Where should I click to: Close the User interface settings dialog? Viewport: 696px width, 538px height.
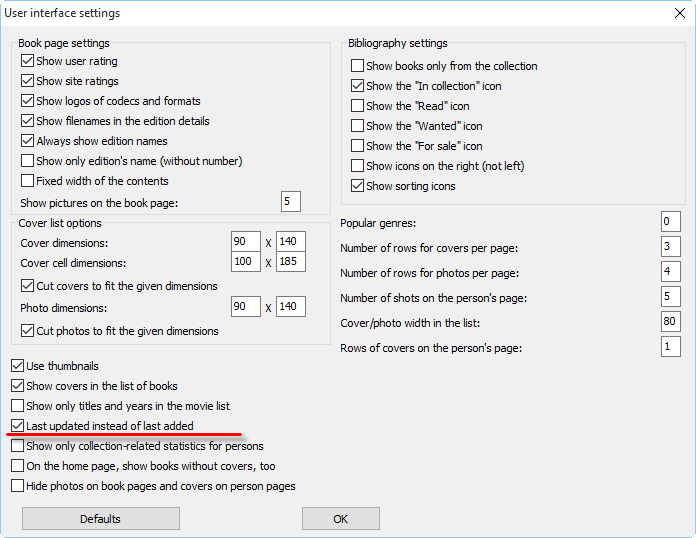click(680, 13)
